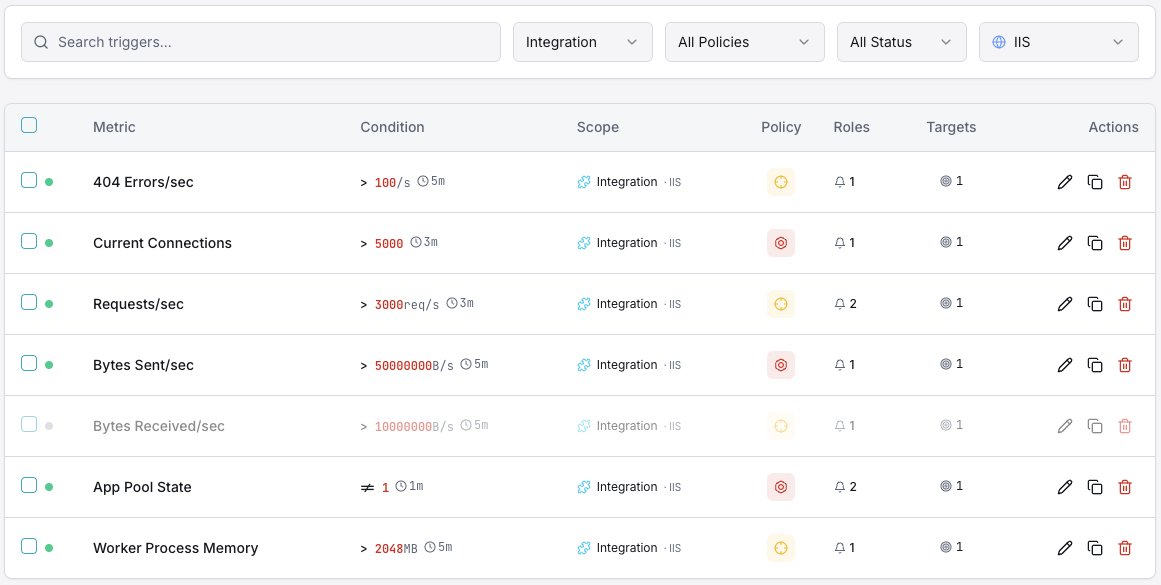Check the checkbox for Bytes Sent/sec row

29,364
